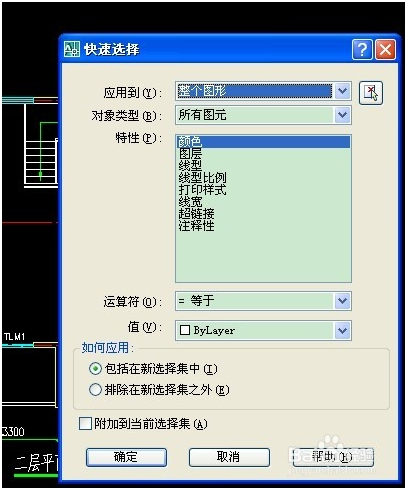Click the select objects pick icon button

(371, 93)
